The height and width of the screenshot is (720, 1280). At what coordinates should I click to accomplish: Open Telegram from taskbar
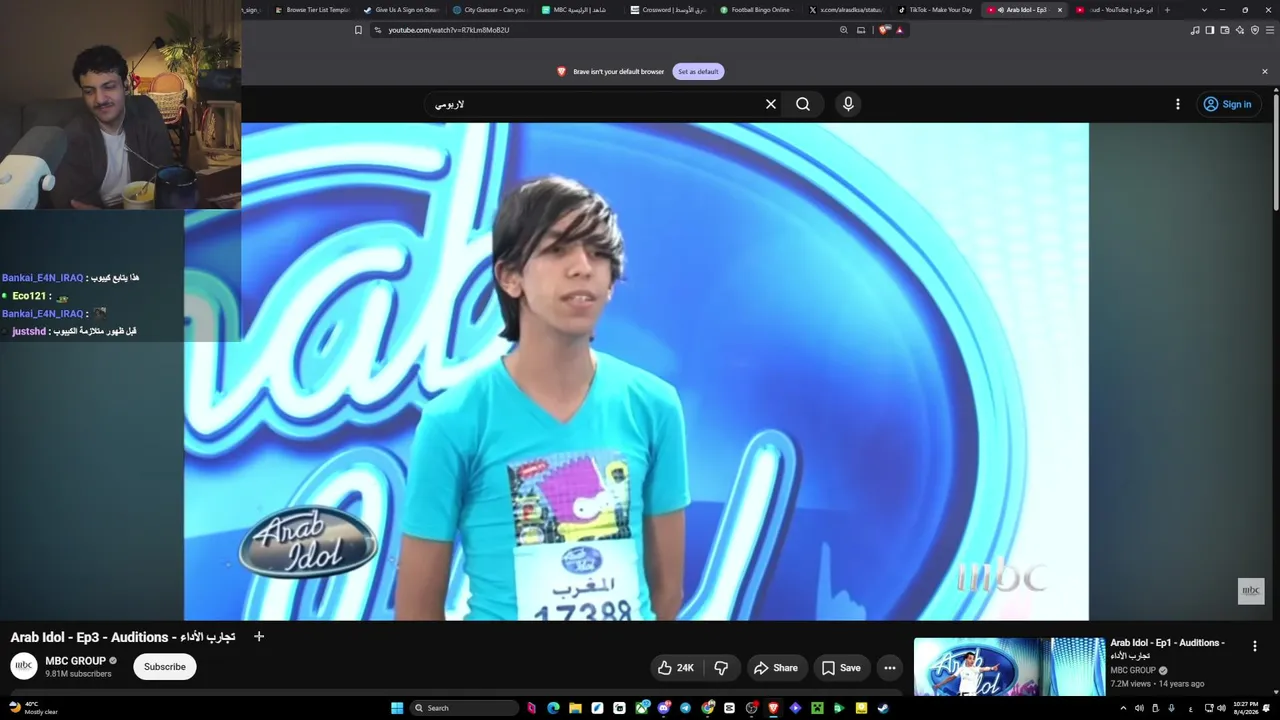[x=685, y=708]
